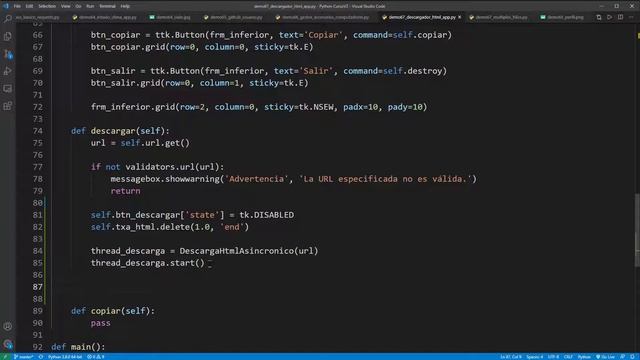Click the VS Code logo in title bar
This screenshot has height=360, width=640.
tap(6, 6)
